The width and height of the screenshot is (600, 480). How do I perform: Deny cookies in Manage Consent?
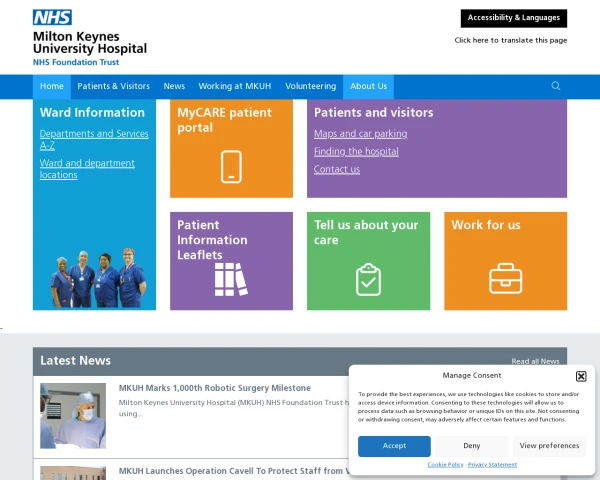tap(471, 446)
